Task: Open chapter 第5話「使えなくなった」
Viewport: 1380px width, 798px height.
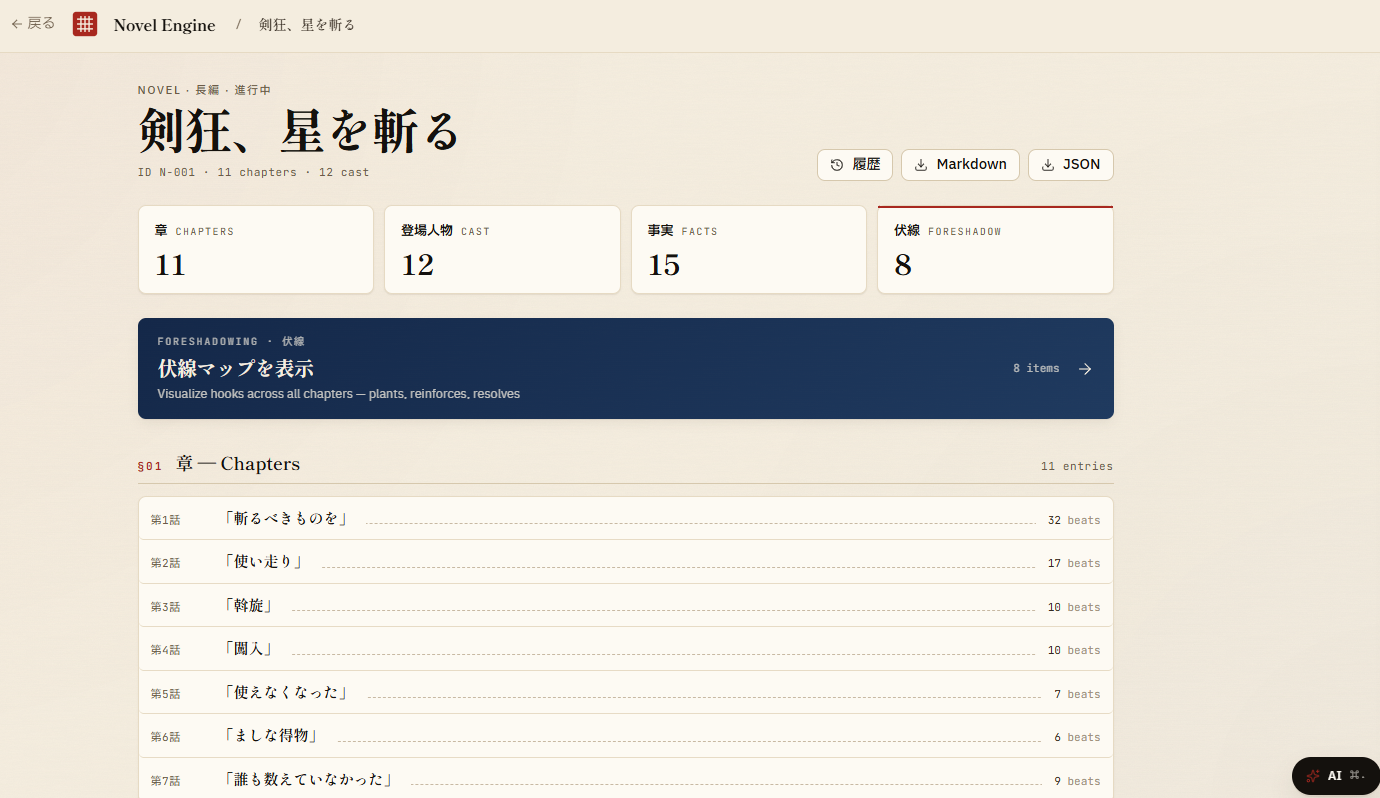Action: 626,693
